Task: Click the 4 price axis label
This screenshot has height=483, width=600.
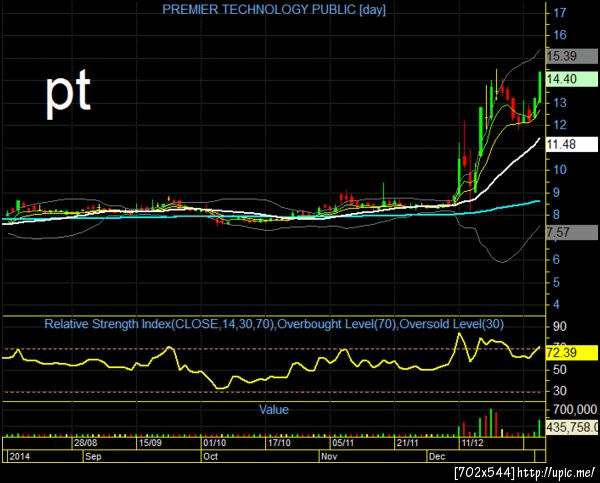Action: [x=556, y=305]
